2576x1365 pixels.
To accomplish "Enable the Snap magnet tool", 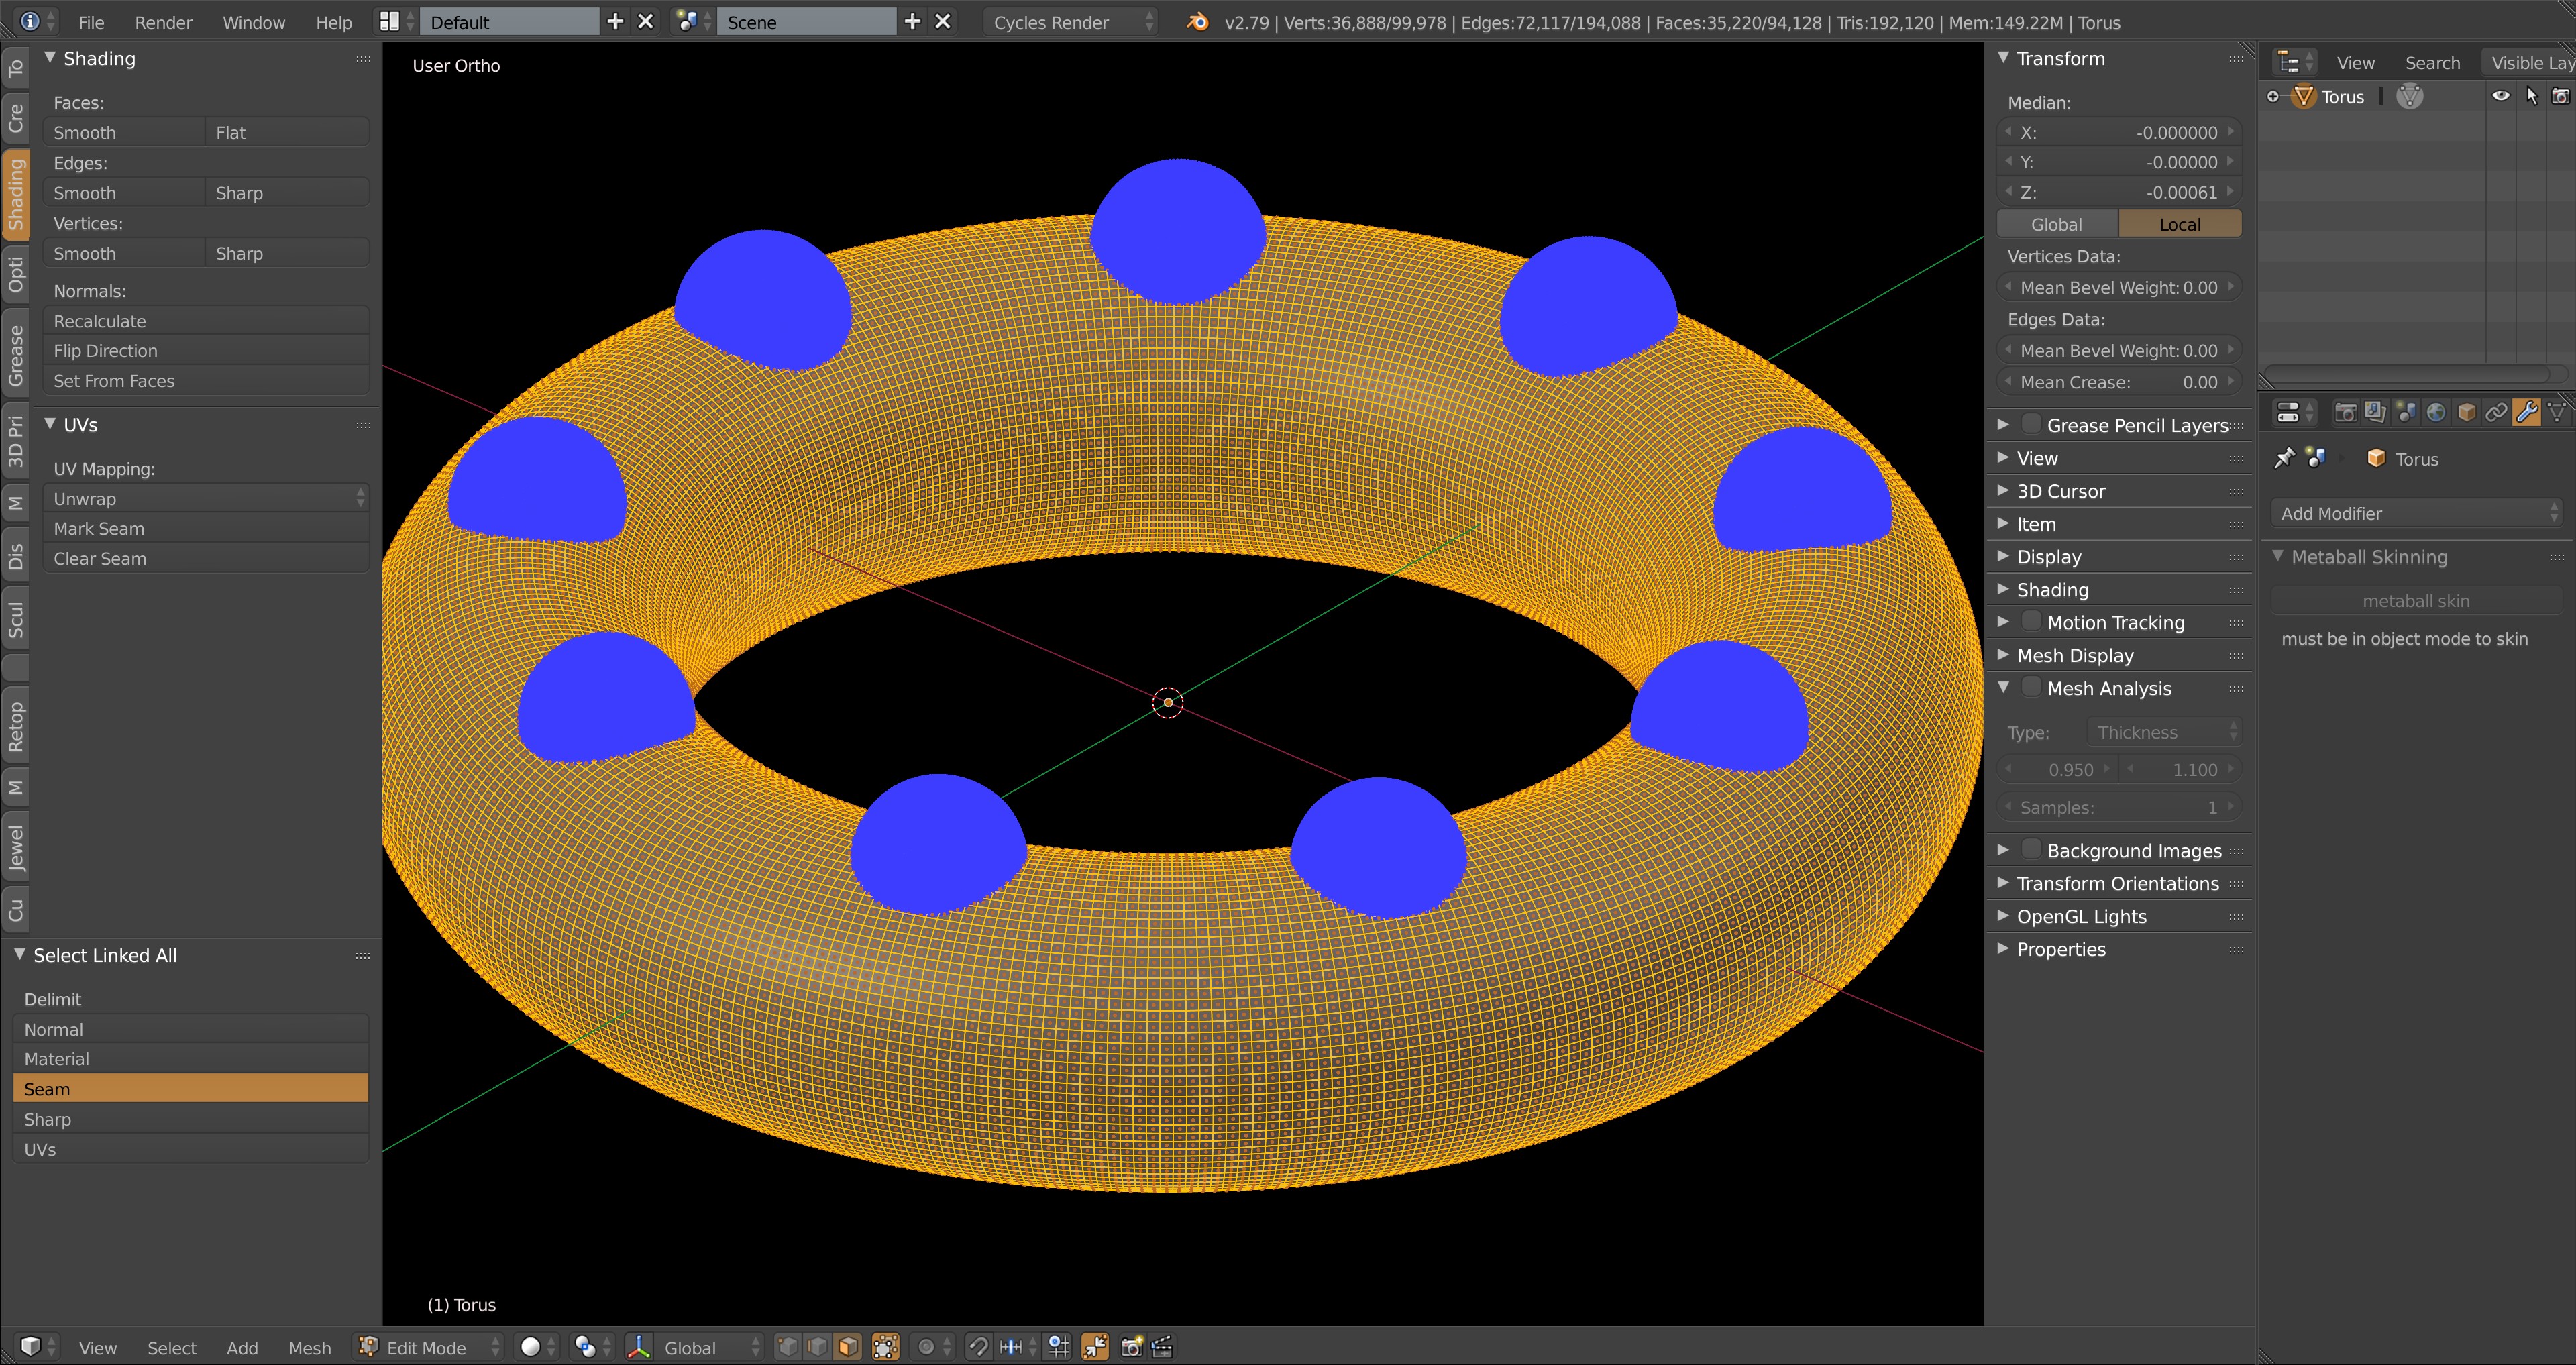I will [978, 1347].
